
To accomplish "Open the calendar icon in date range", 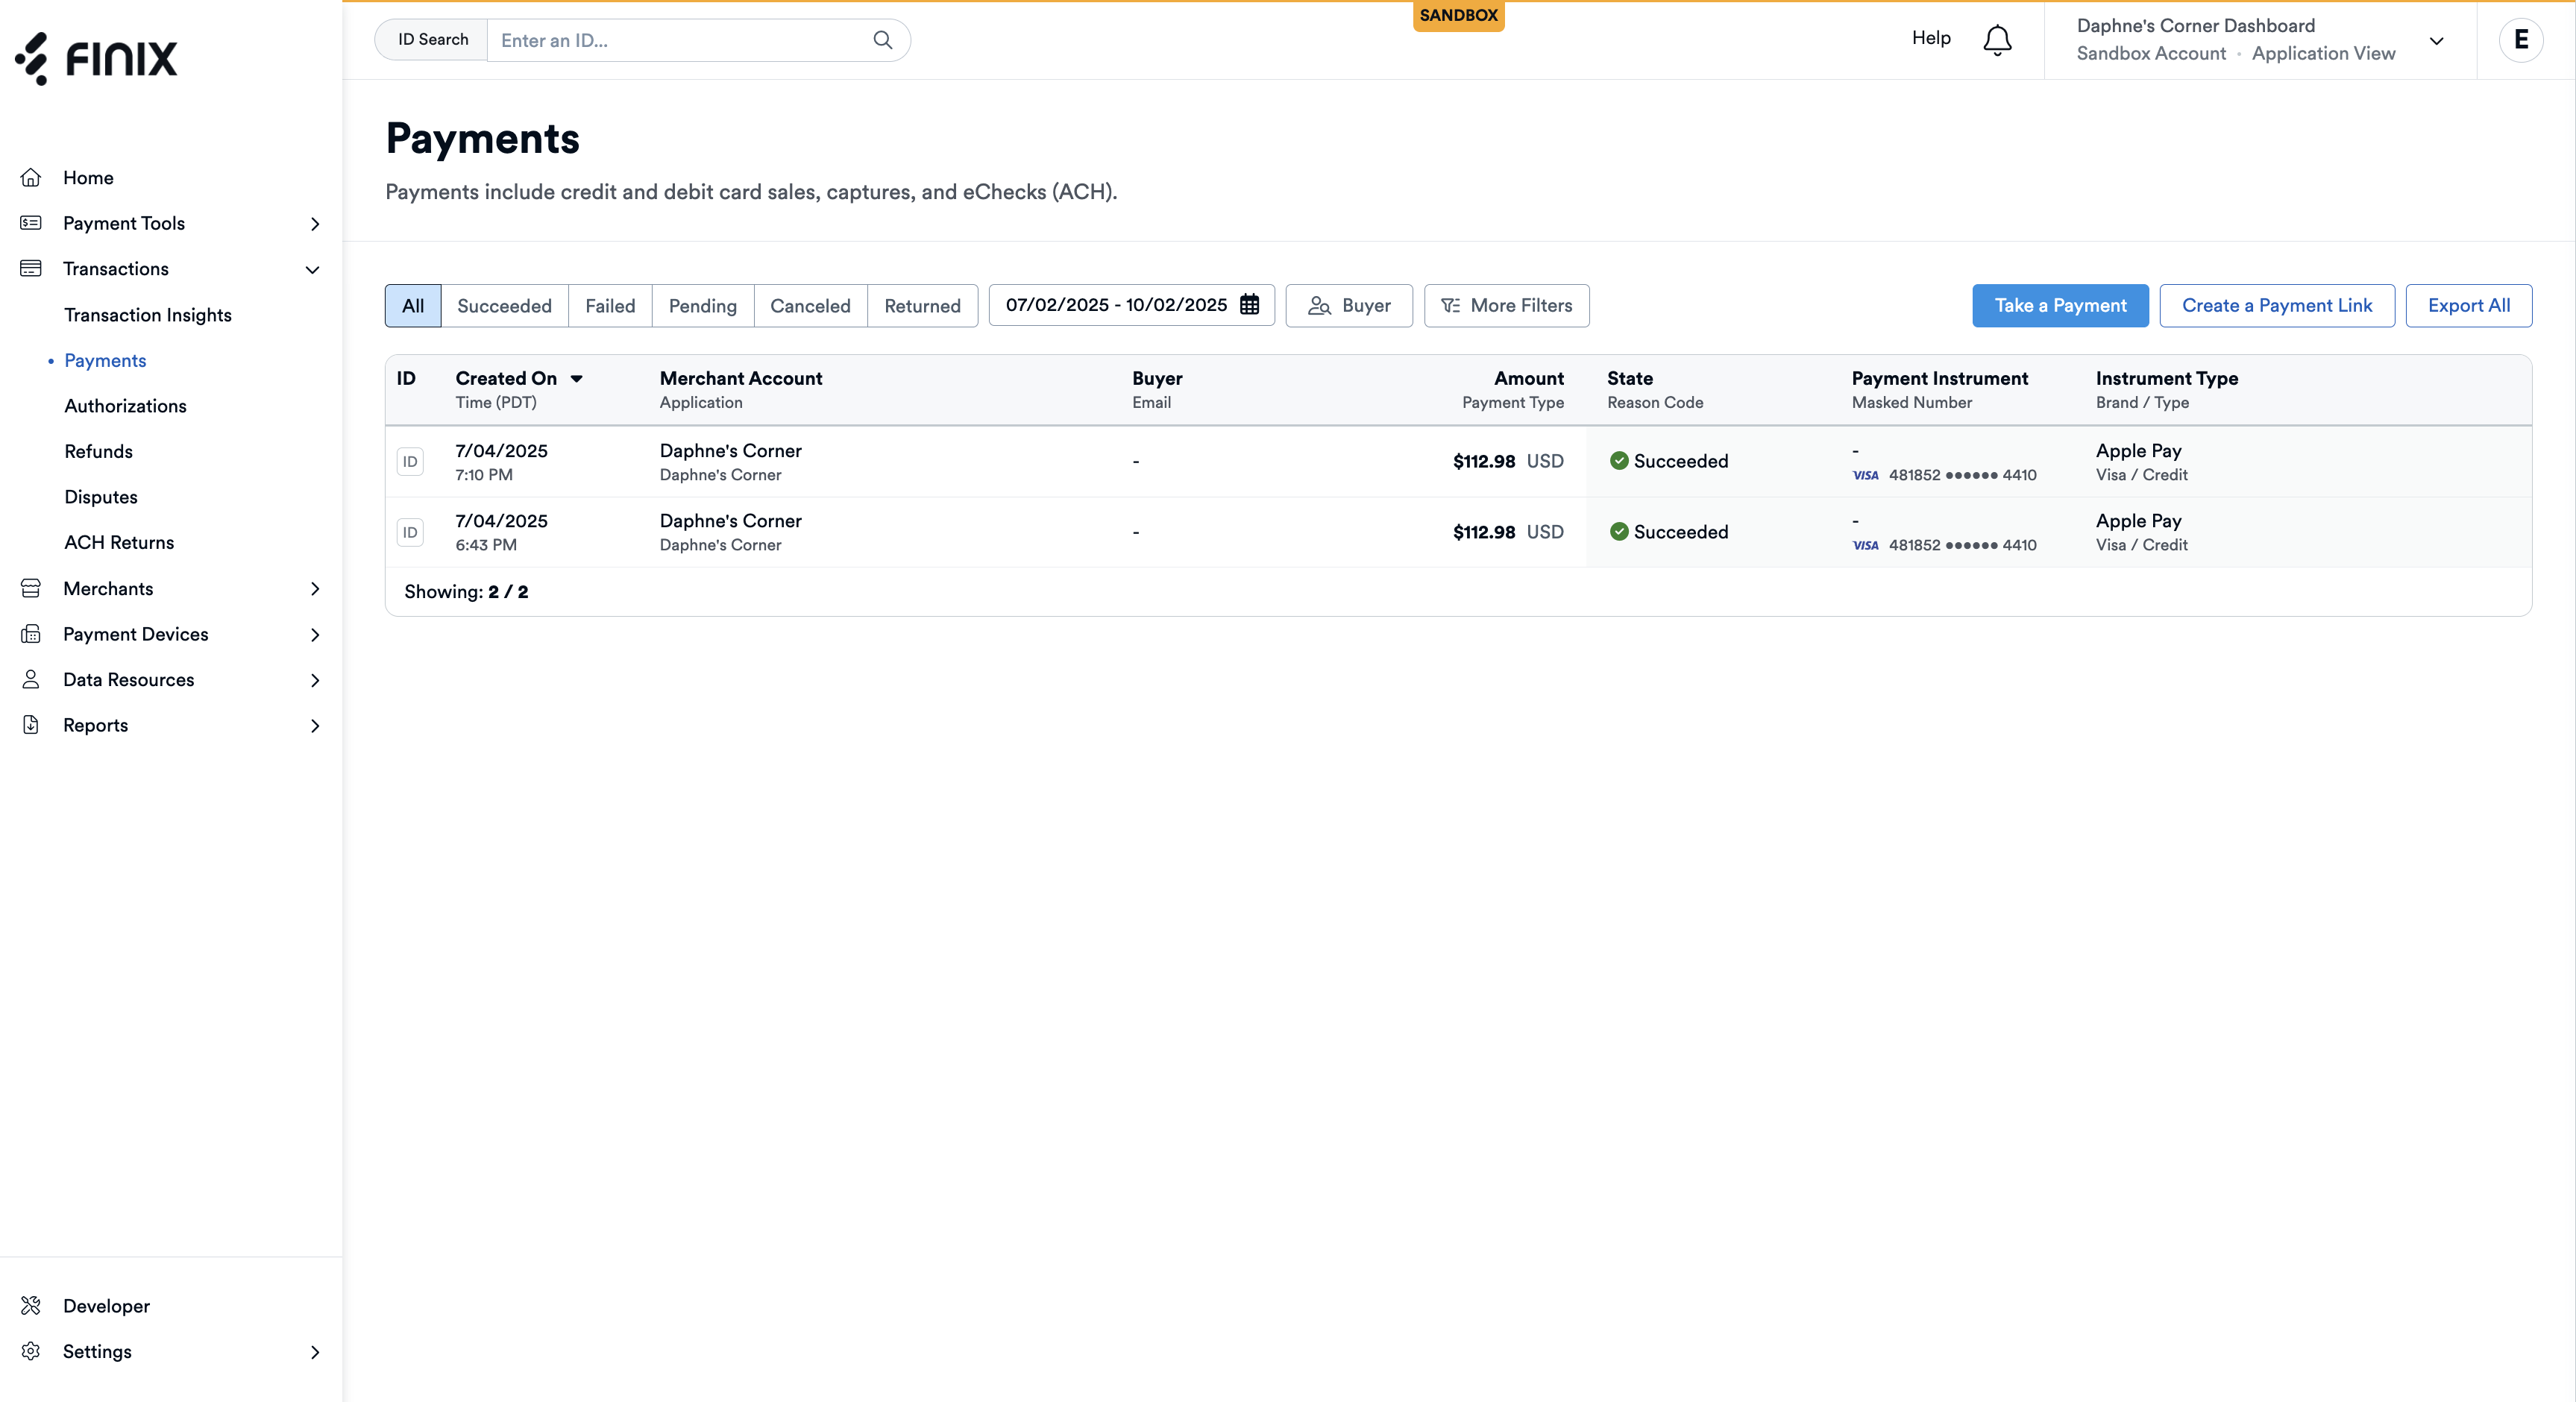I will tap(1249, 305).
